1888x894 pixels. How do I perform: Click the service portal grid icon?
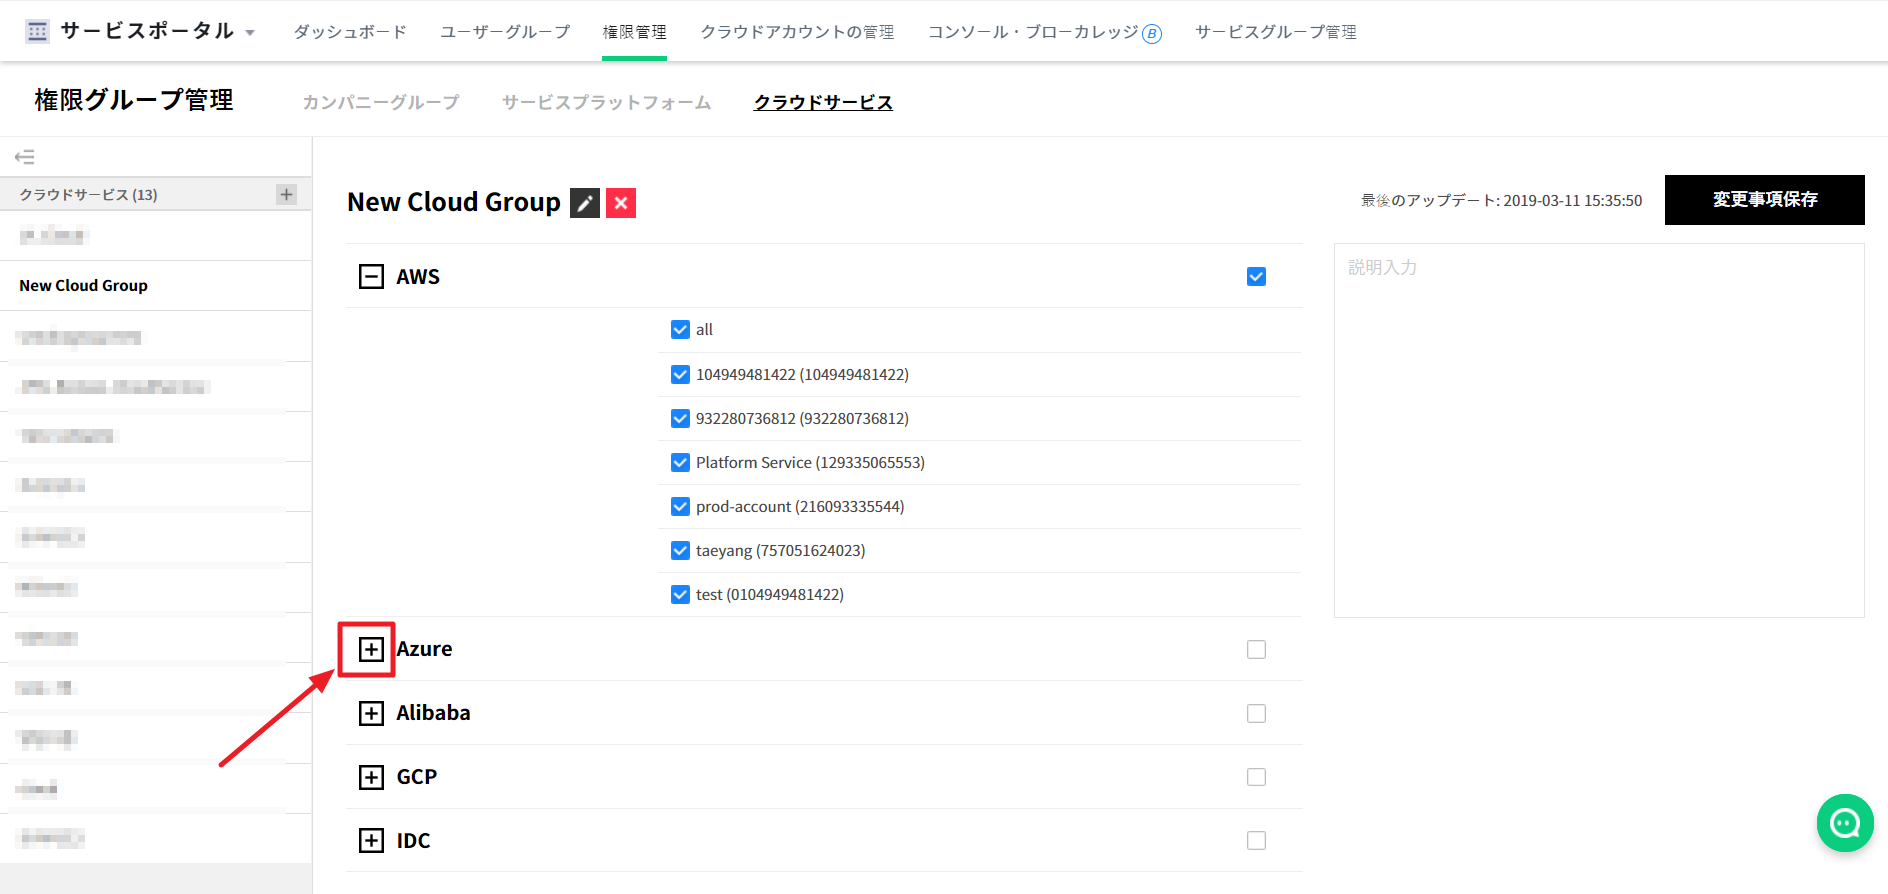point(38,32)
